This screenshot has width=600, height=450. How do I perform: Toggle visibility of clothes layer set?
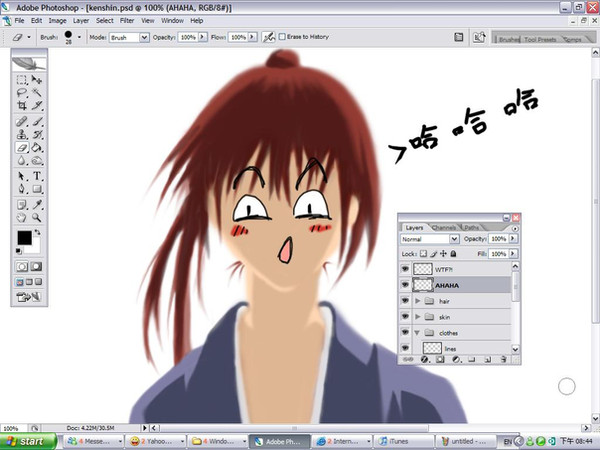tap(405, 333)
